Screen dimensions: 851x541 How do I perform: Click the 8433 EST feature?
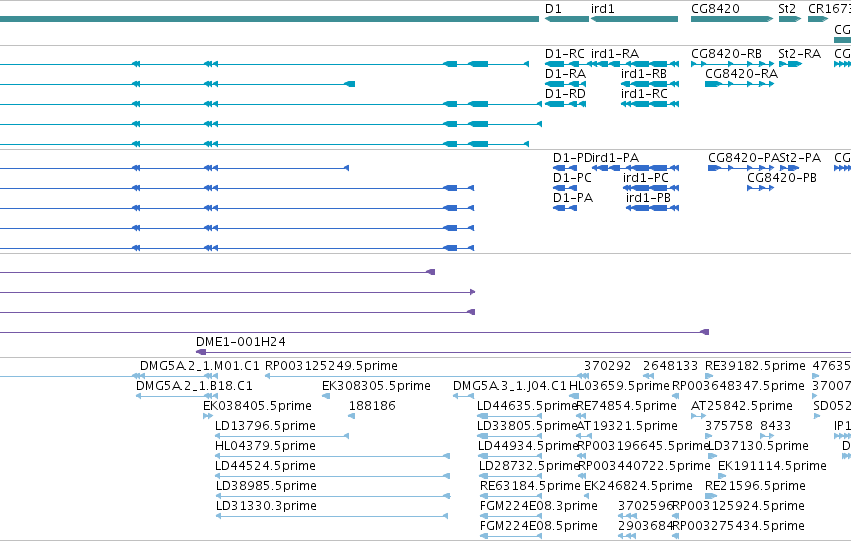(767, 436)
